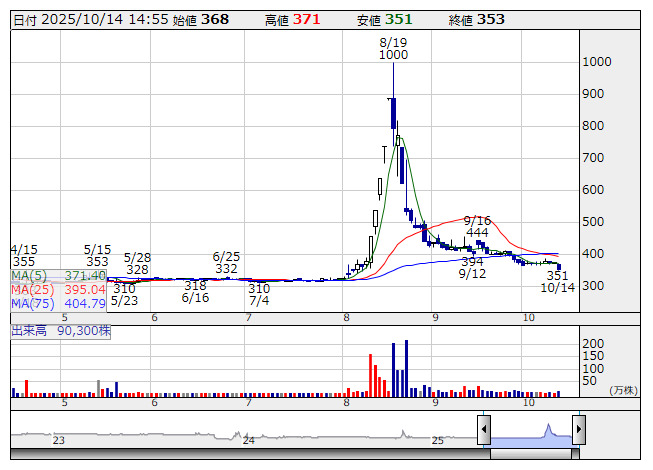Click the 6/25 332 price annotation

[226, 262]
